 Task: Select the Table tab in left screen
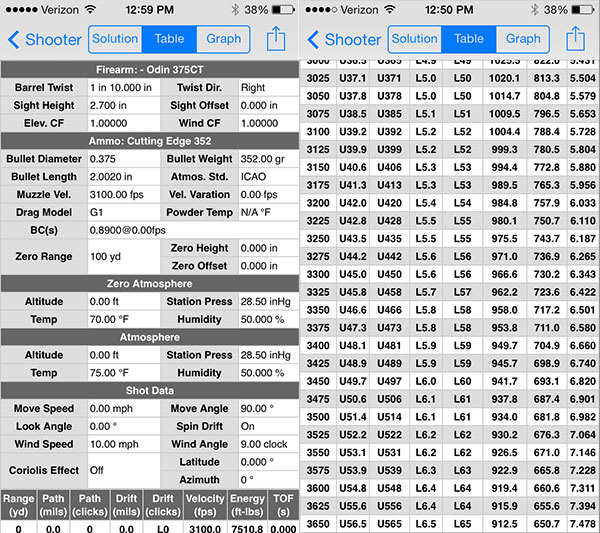(x=169, y=39)
